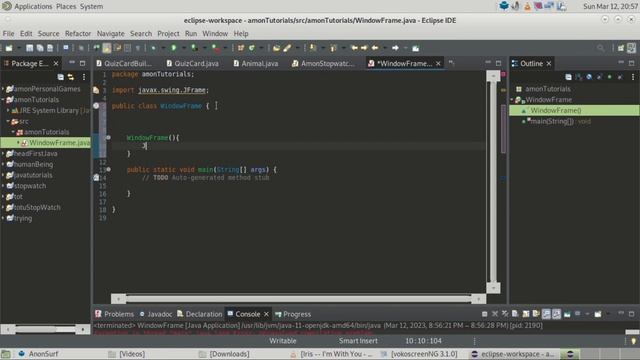Open the Navigate menu

tap(111, 33)
